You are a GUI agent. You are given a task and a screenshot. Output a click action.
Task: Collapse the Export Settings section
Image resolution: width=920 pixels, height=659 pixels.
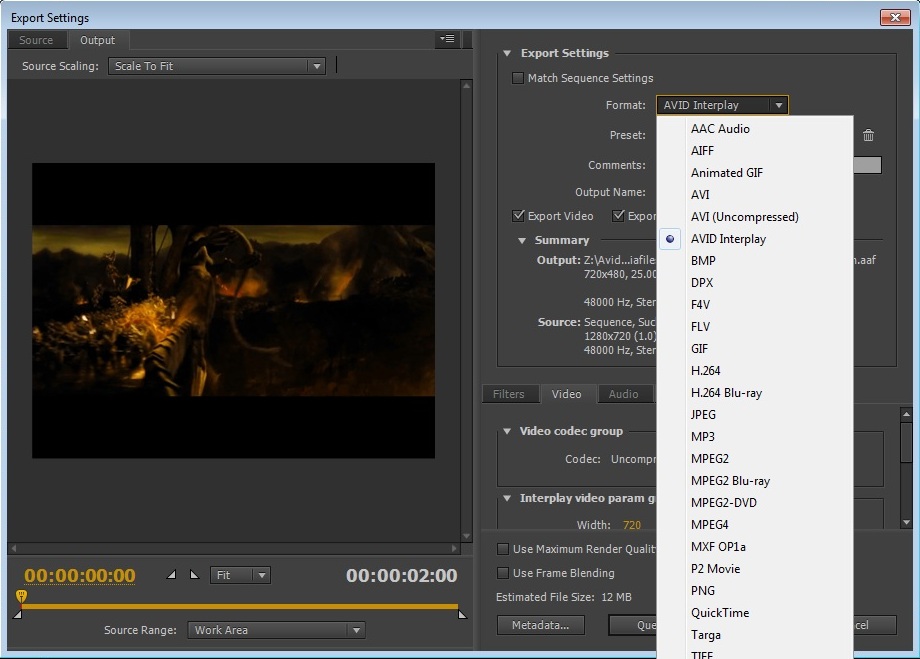[x=507, y=53]
